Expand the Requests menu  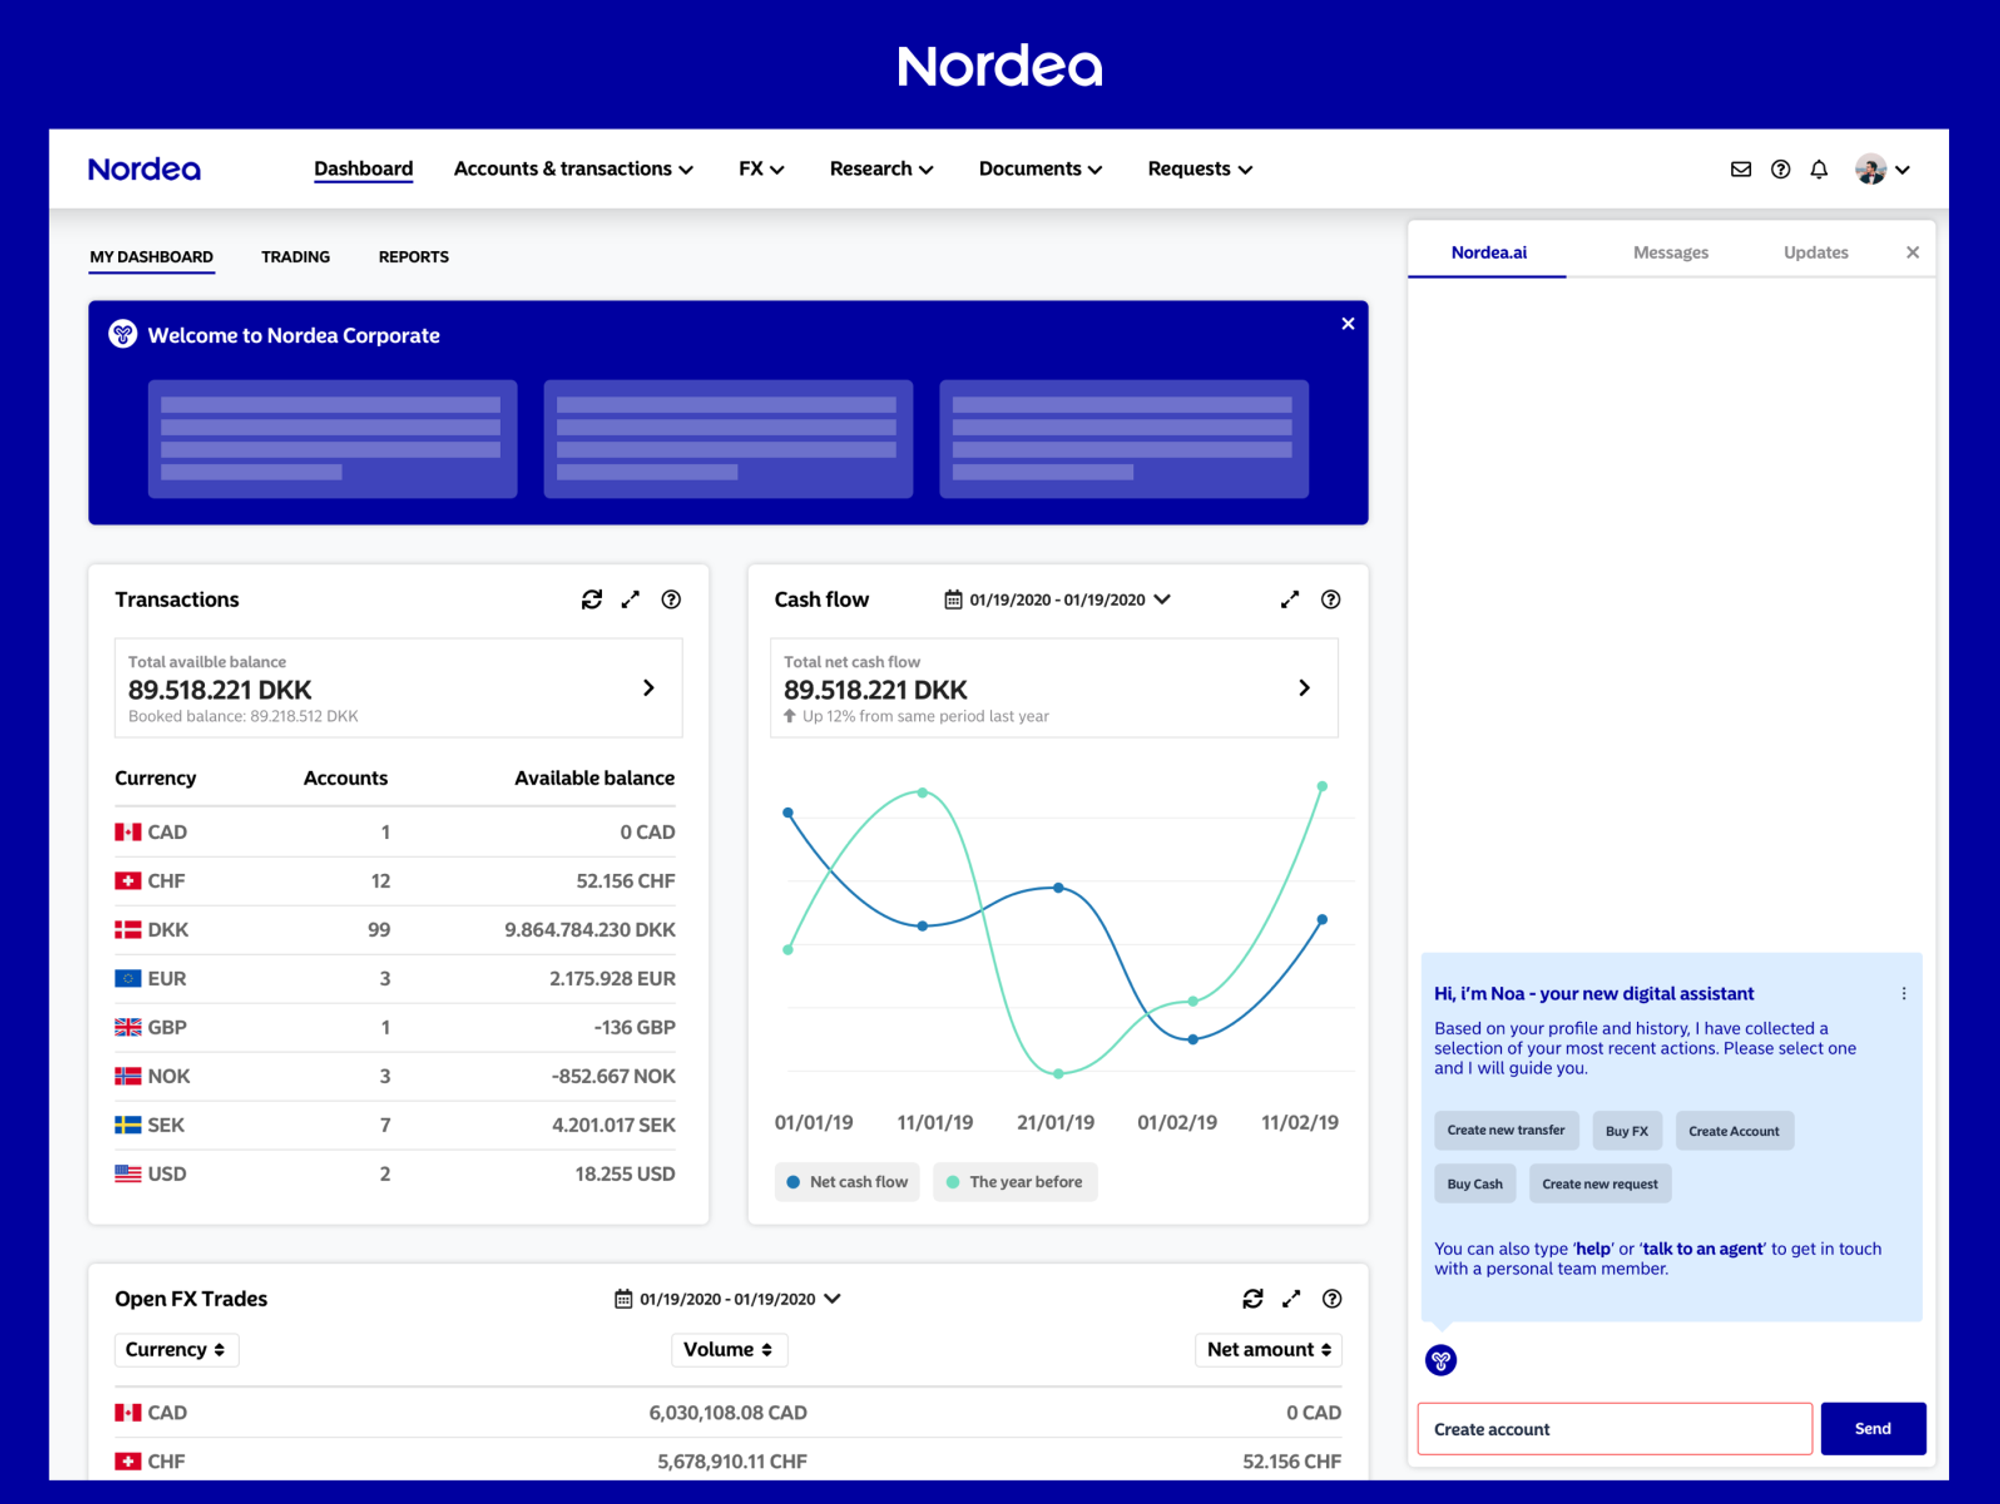[1200, 169]
